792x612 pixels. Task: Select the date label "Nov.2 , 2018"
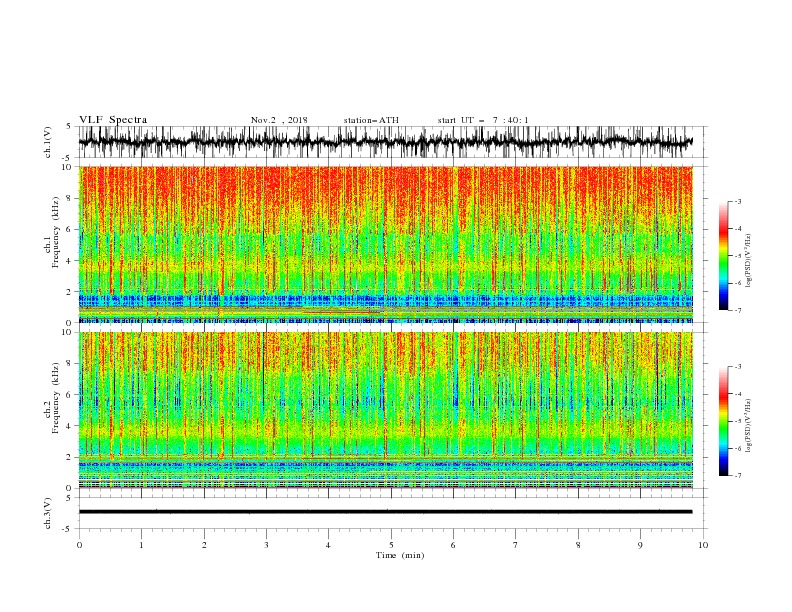pos(279,120)
